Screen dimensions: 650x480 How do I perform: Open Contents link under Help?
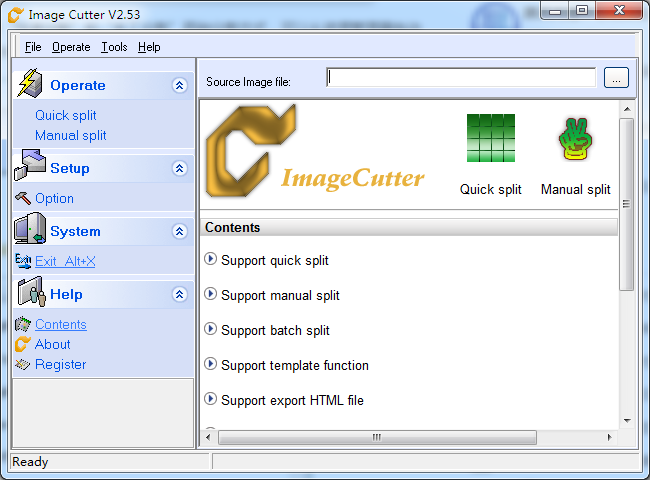tap(61, 324)
